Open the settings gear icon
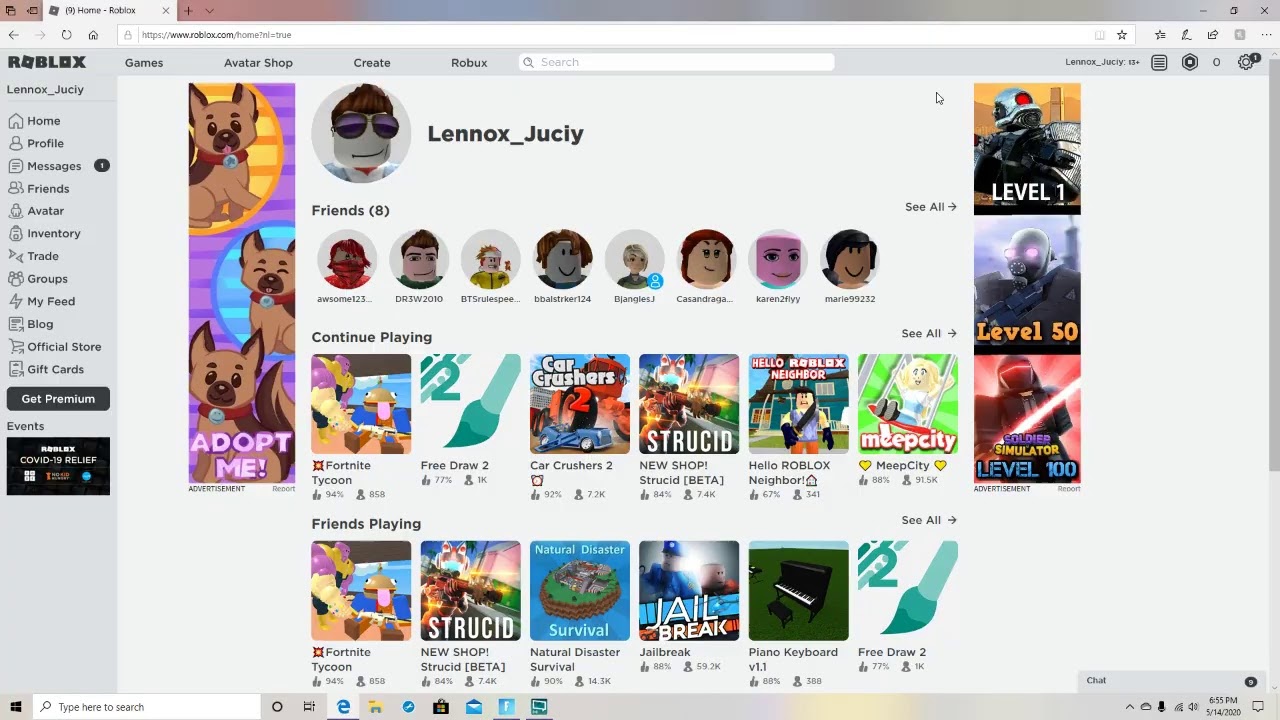Viewport: 1280px width, 720px height. pyautogui.click(x=1246, y=62)
